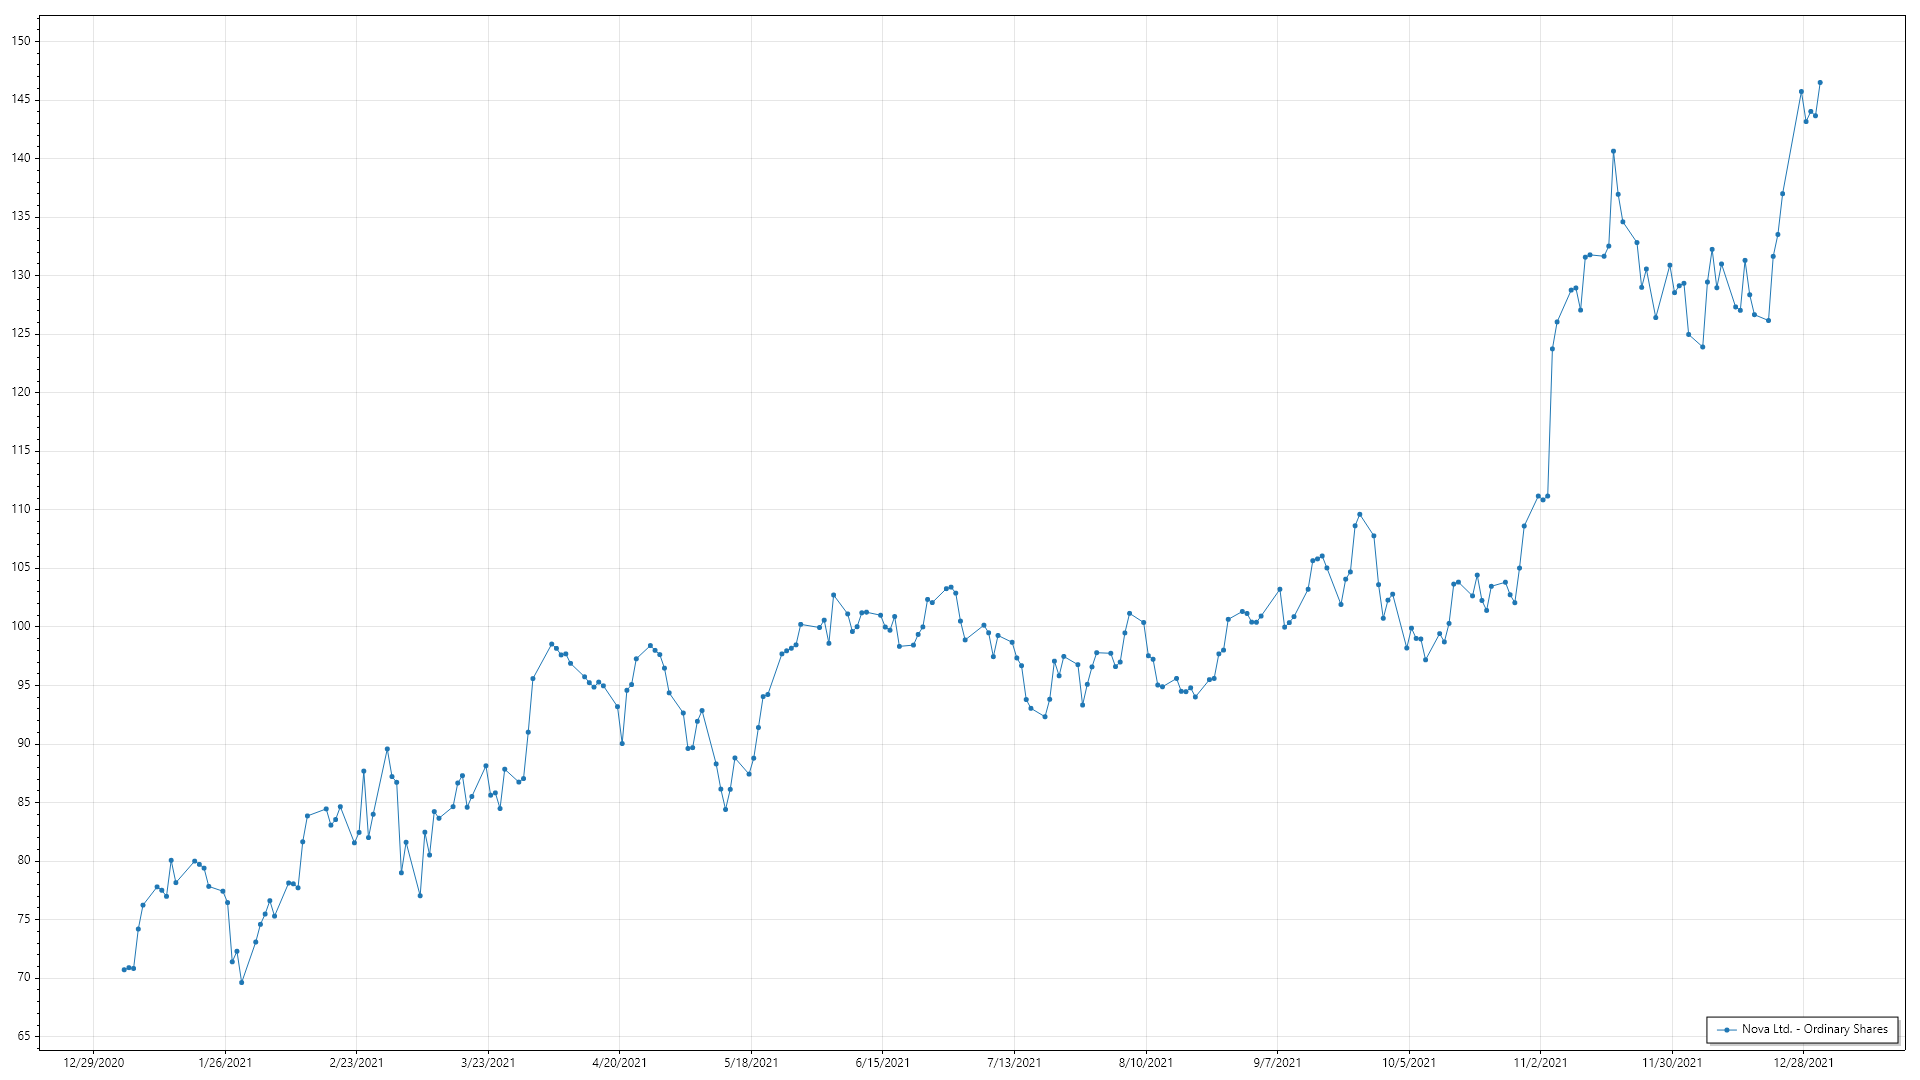Select the final highest data point near 146
The width and height of the screenshot is (1920, 1080).
tap(1820, 83)
